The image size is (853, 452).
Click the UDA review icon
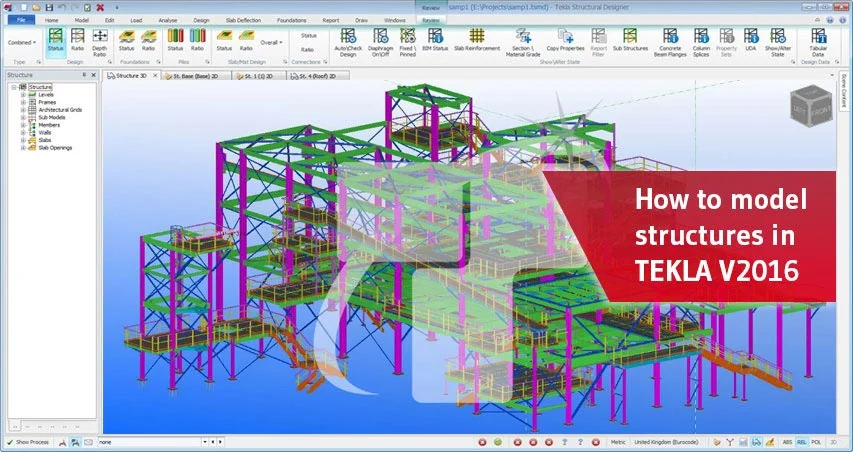click(751, 41)
